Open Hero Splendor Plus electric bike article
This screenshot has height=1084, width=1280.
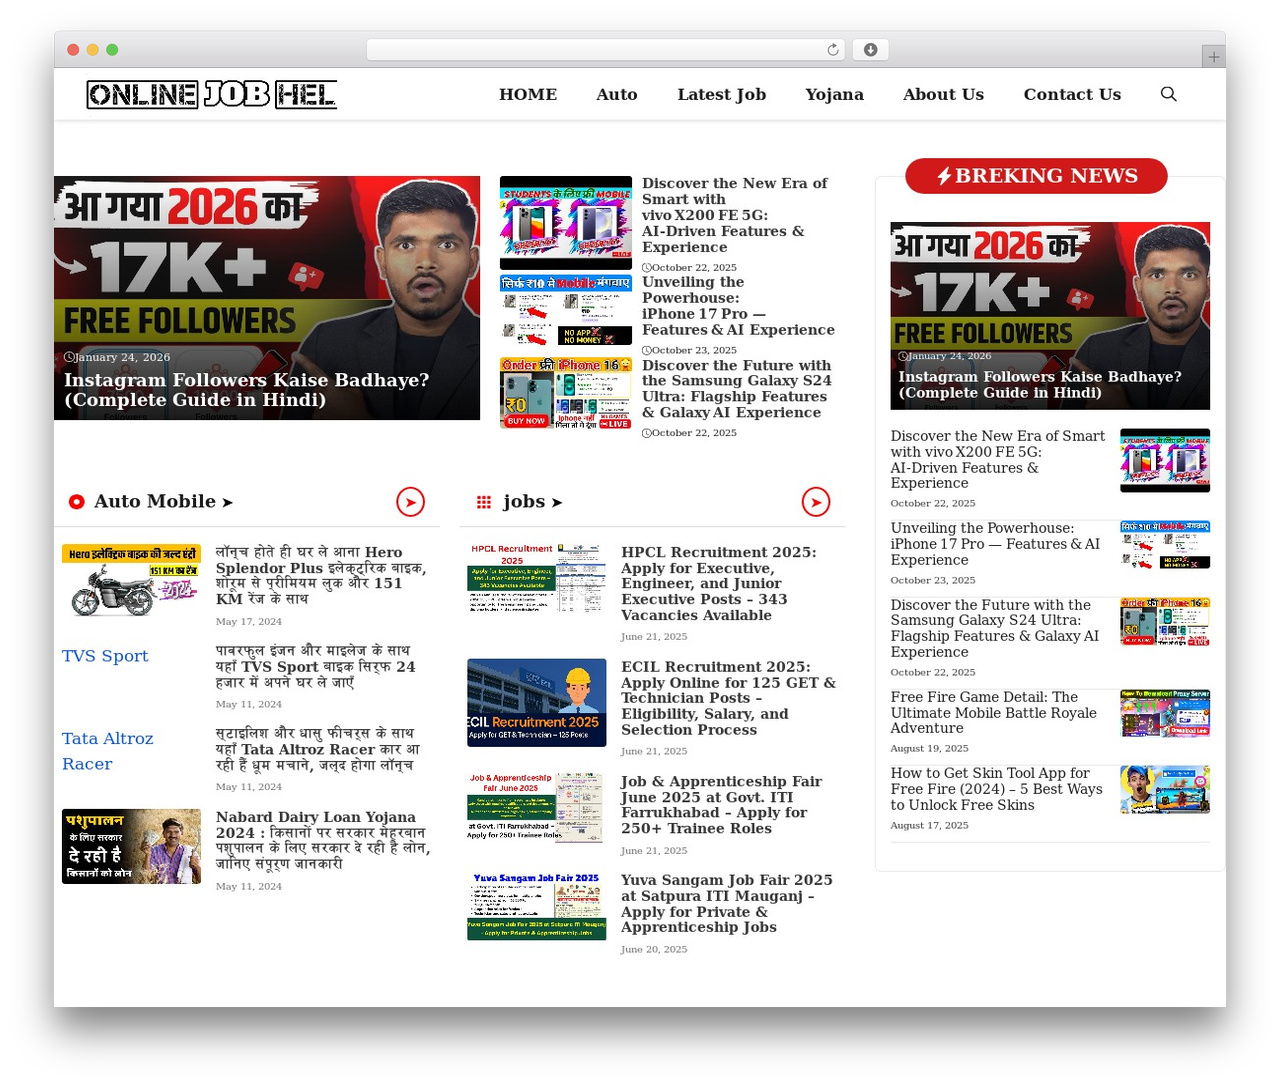click(321, 576)
